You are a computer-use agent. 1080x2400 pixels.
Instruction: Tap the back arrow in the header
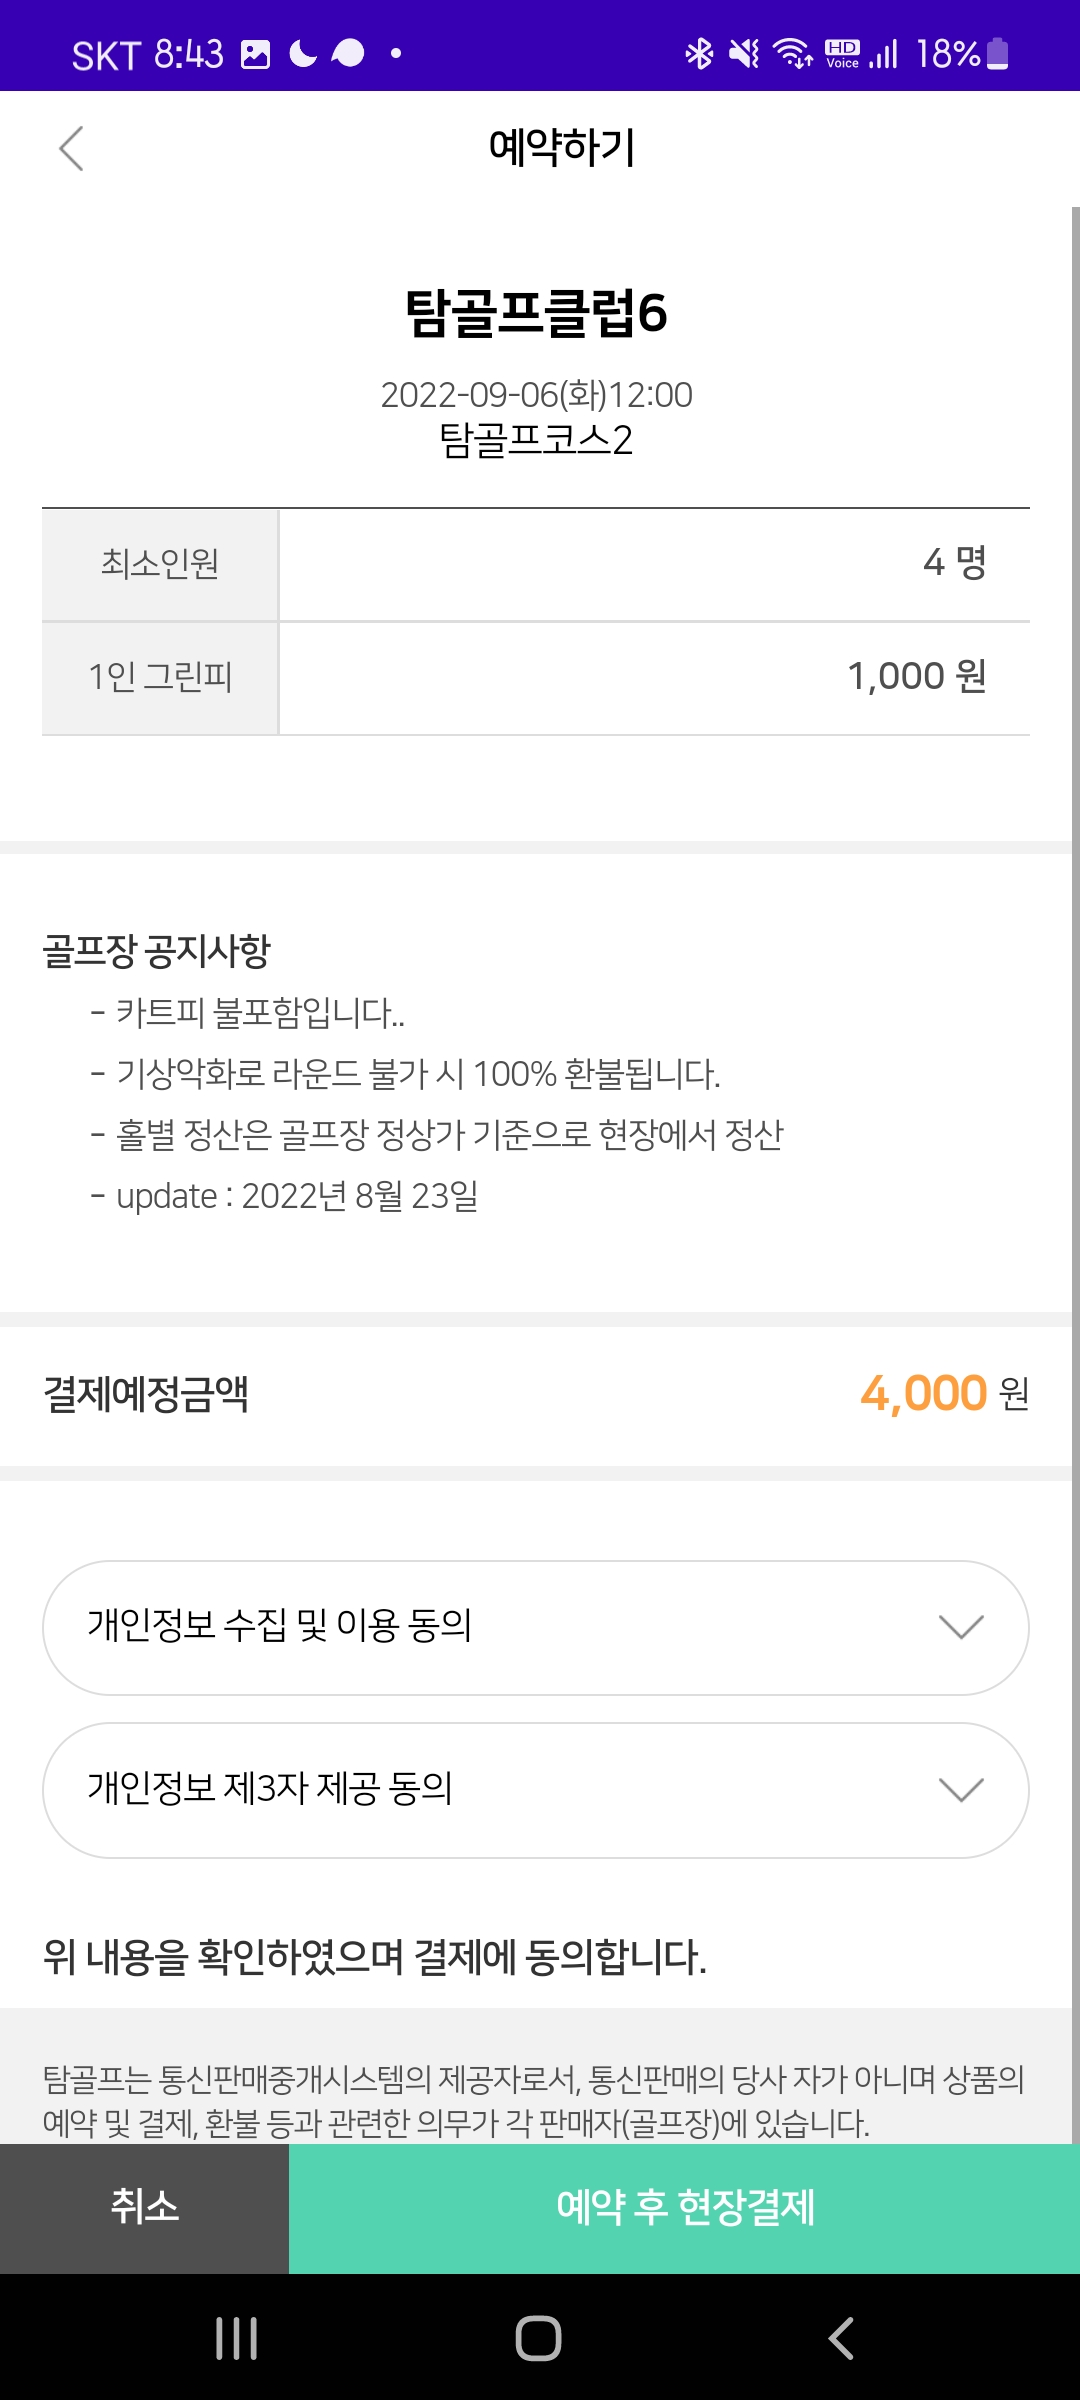[71, 149]
